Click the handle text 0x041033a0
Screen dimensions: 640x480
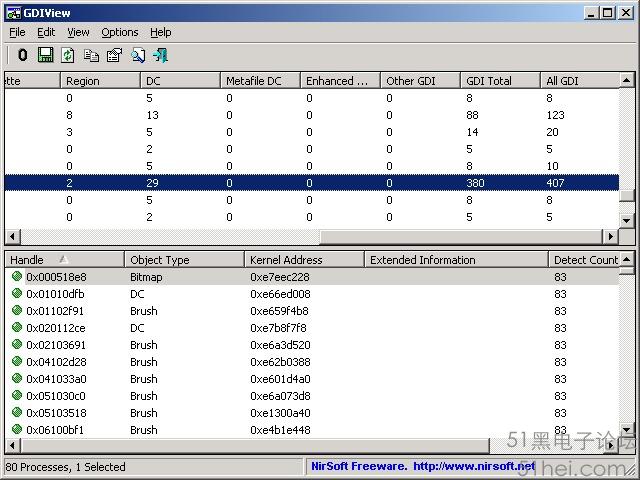(x=56, y=379)
